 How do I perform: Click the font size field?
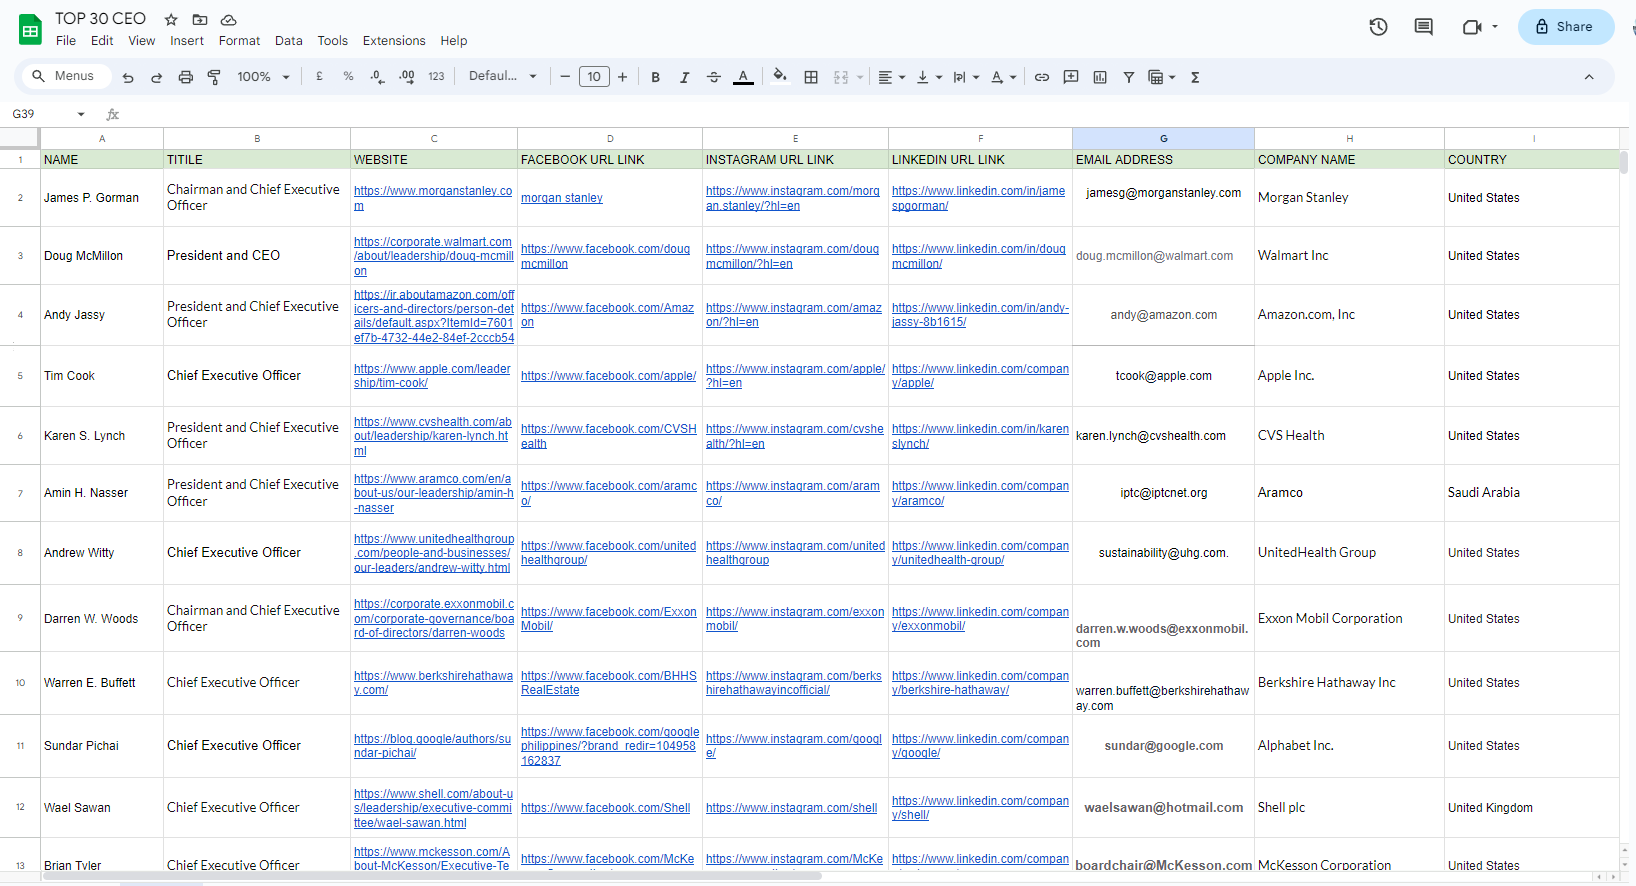point(594,77)
